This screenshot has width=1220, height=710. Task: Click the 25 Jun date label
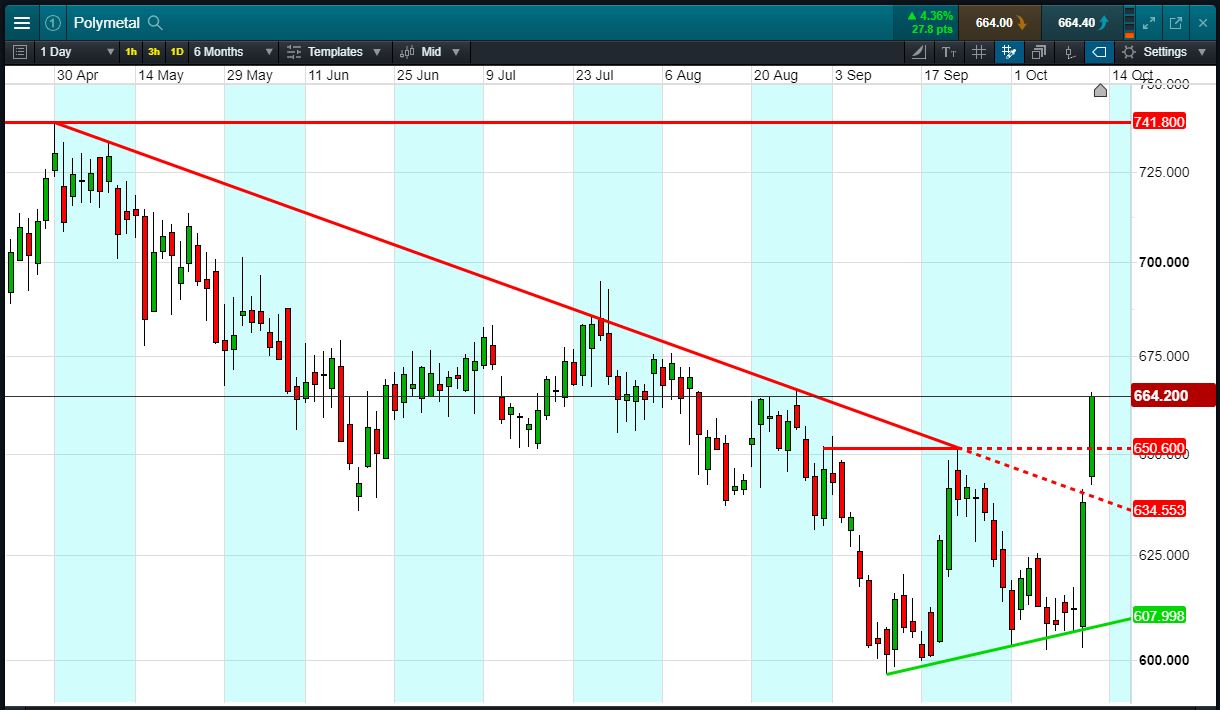click(418, 75)
